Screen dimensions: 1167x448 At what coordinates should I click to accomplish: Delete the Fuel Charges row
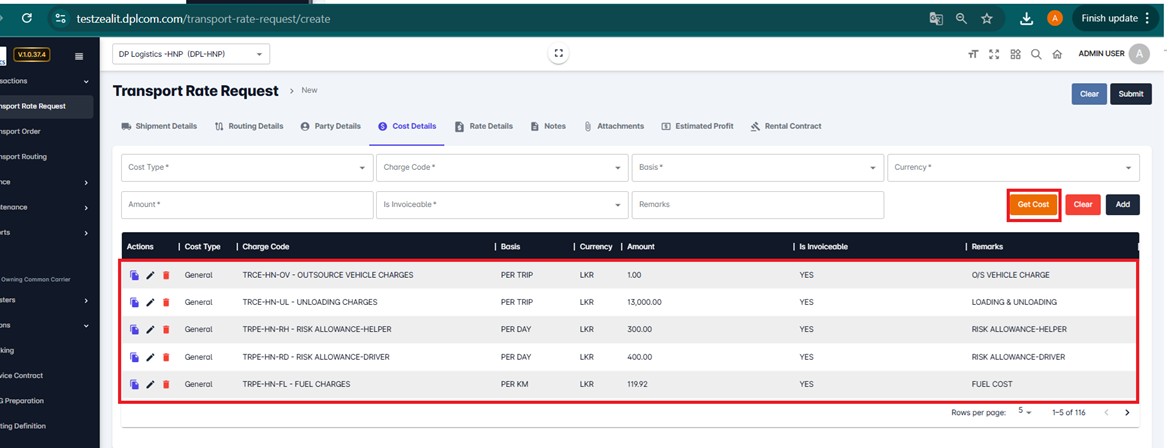click(166, 384)
